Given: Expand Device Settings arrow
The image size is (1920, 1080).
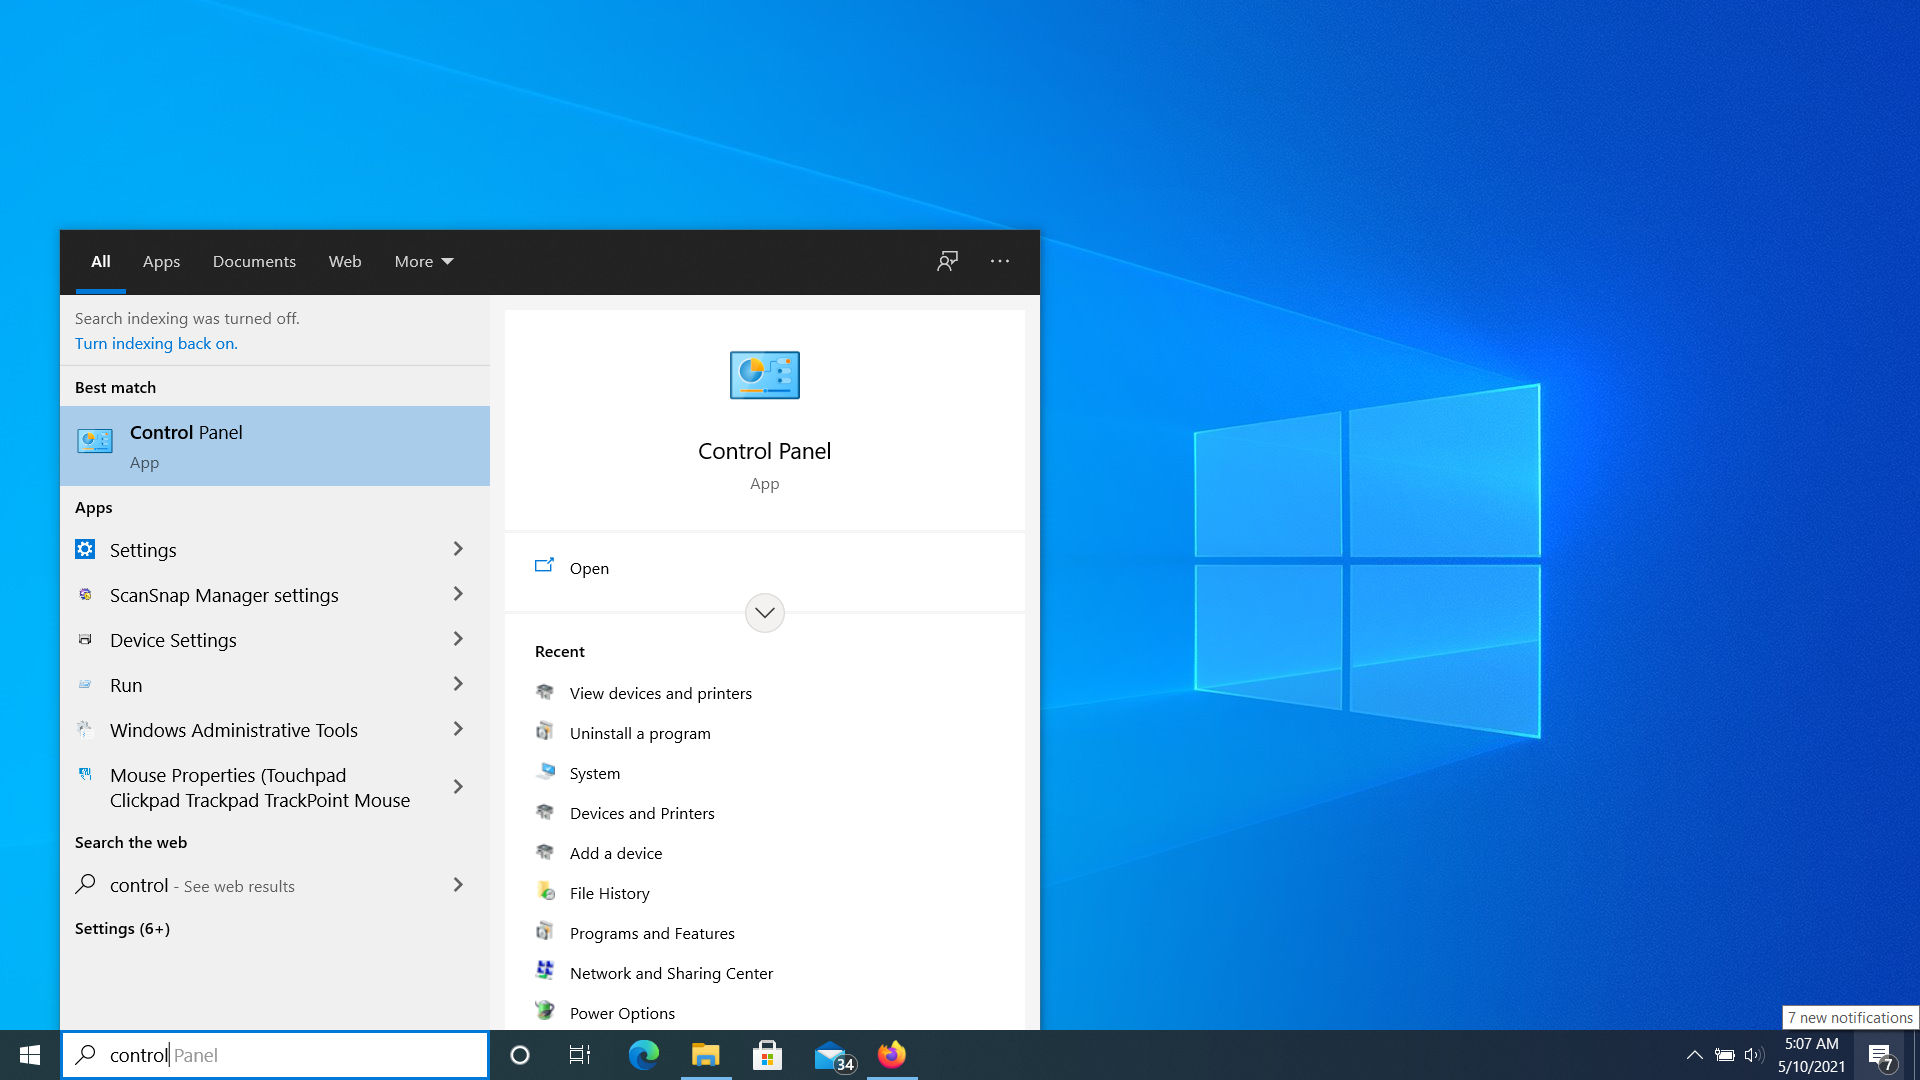Looking at the screenshot, I should click(458, 639).
